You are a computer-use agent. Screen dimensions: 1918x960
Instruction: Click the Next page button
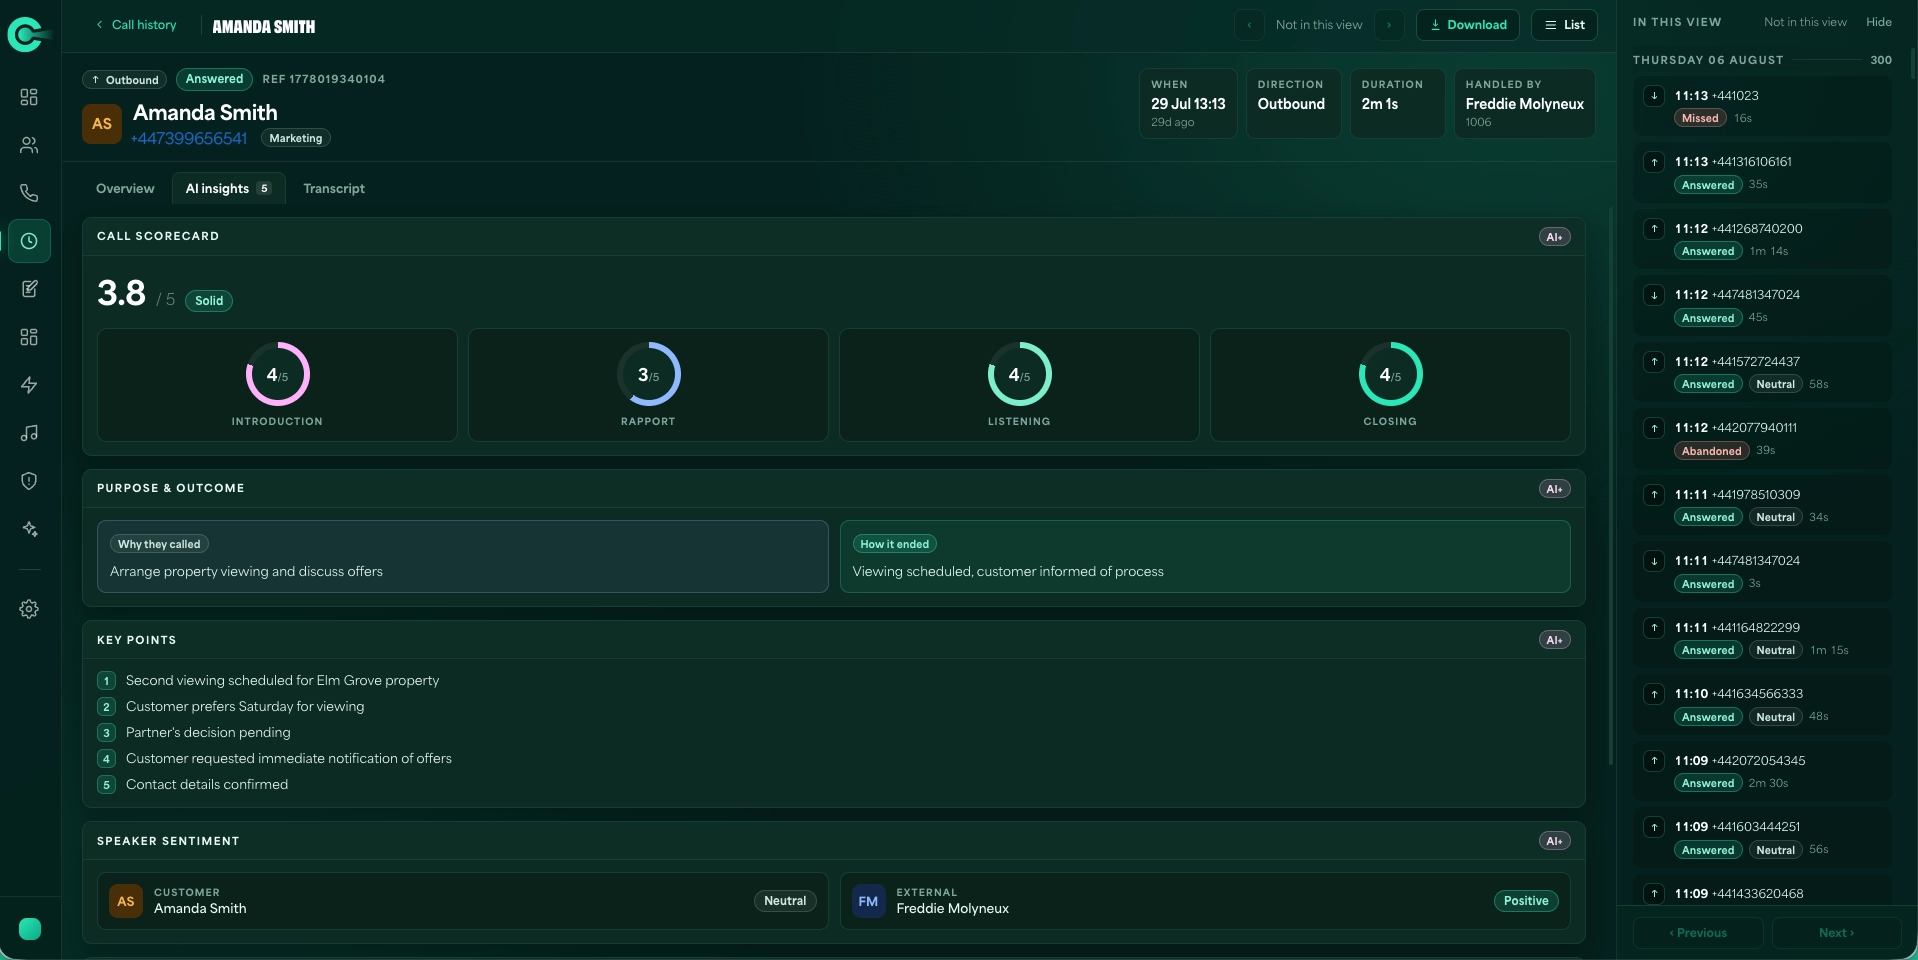(x=1836, y=933)
